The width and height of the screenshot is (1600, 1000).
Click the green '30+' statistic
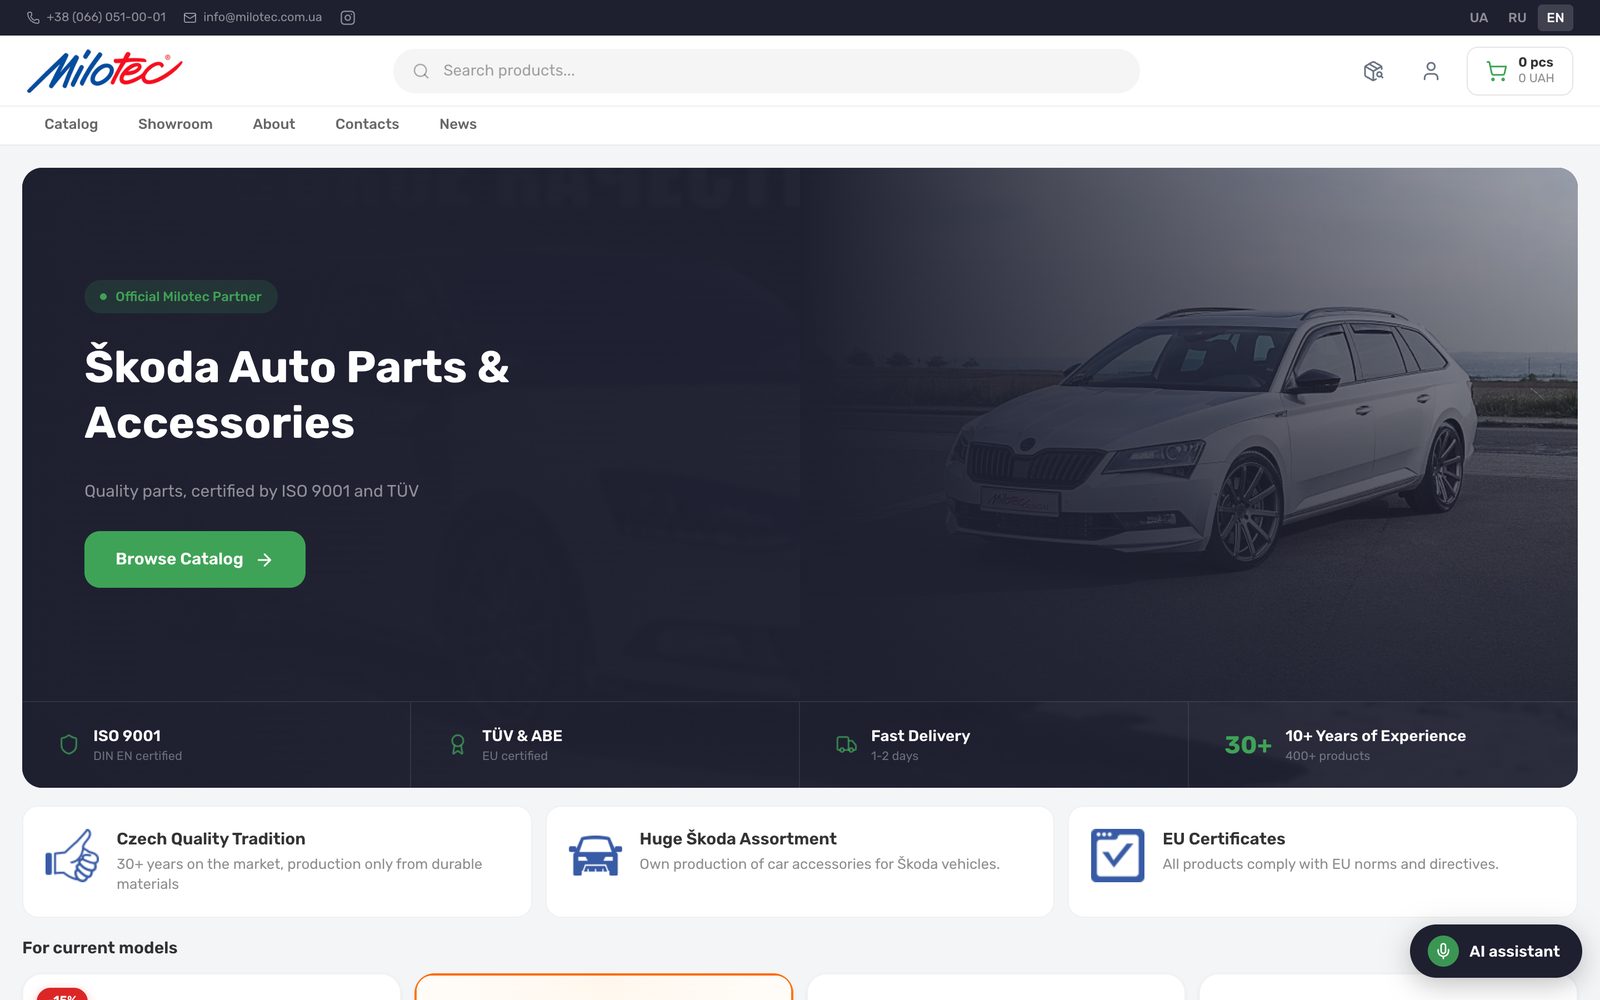coord(1248,745)
